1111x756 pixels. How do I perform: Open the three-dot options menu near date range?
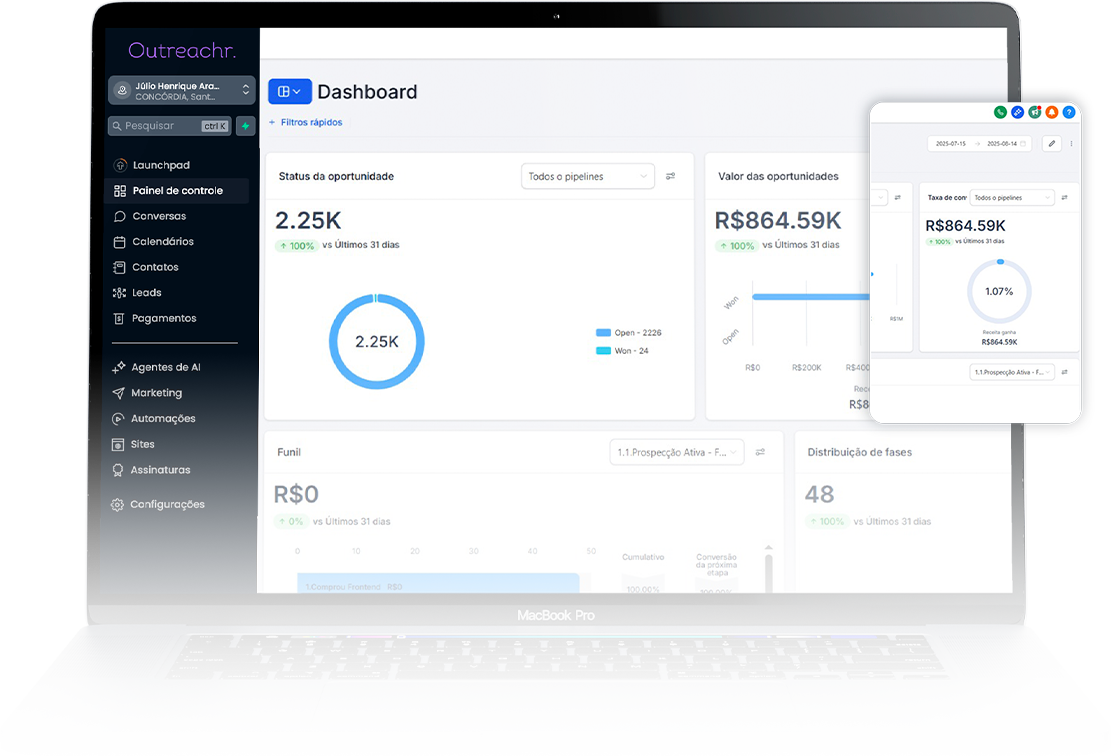coord(1071,144)
